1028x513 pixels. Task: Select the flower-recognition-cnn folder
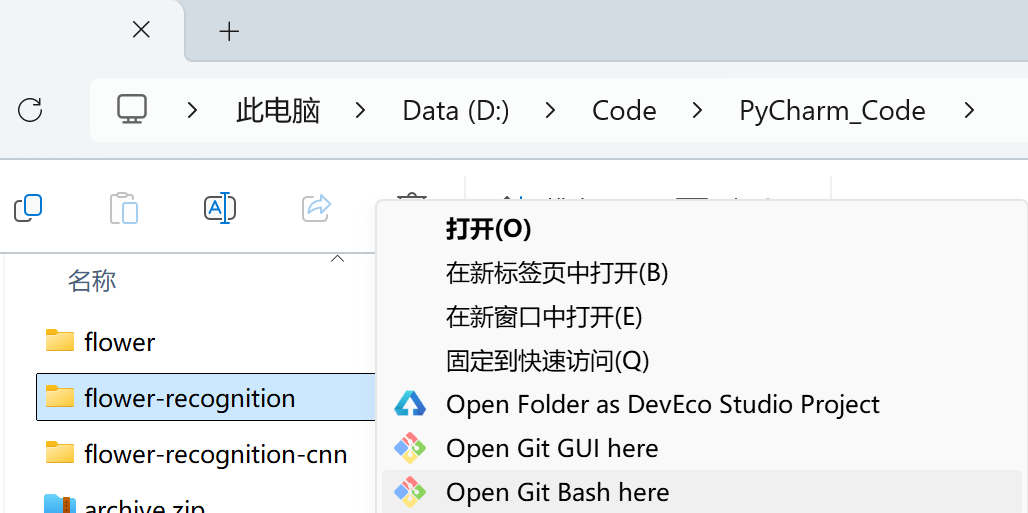pyautogui.click(x=215, y=455)
